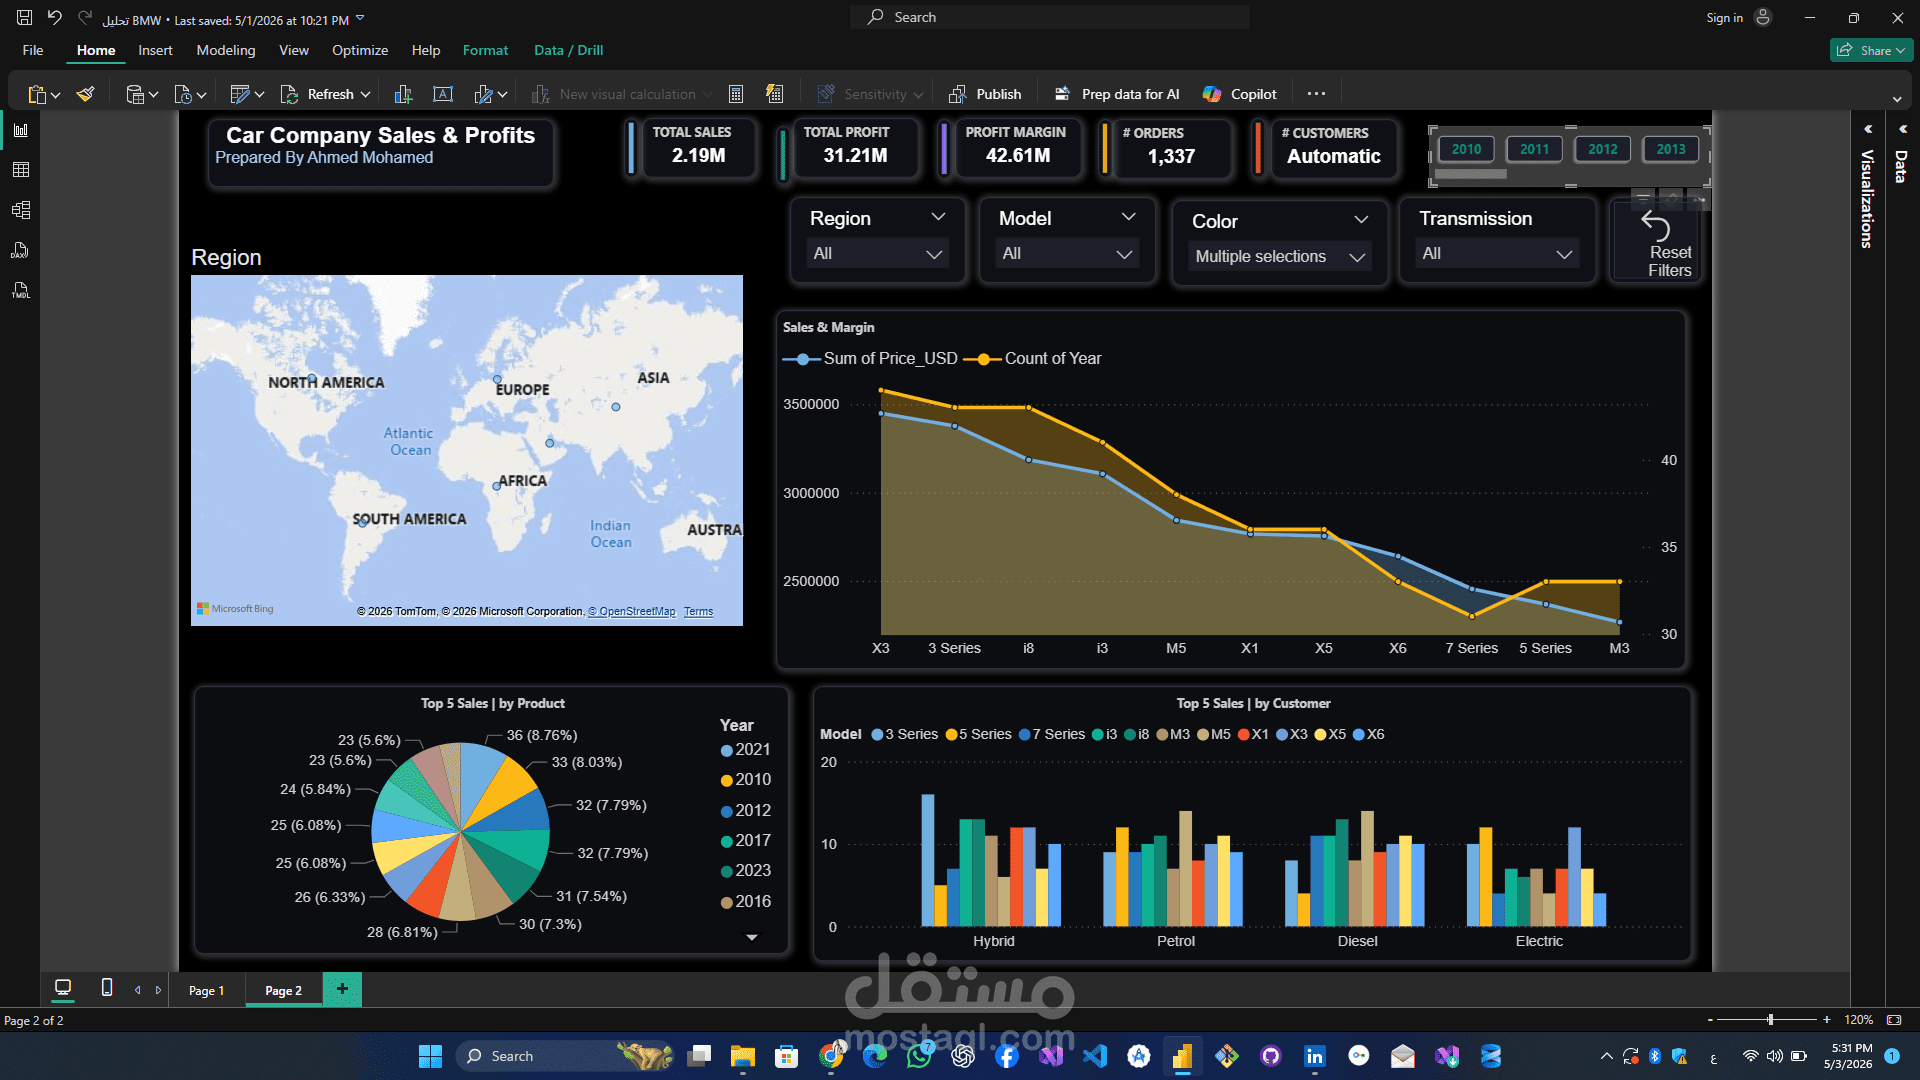
Task: Expand the Year legend with down arrow
Action: [752, 937]
